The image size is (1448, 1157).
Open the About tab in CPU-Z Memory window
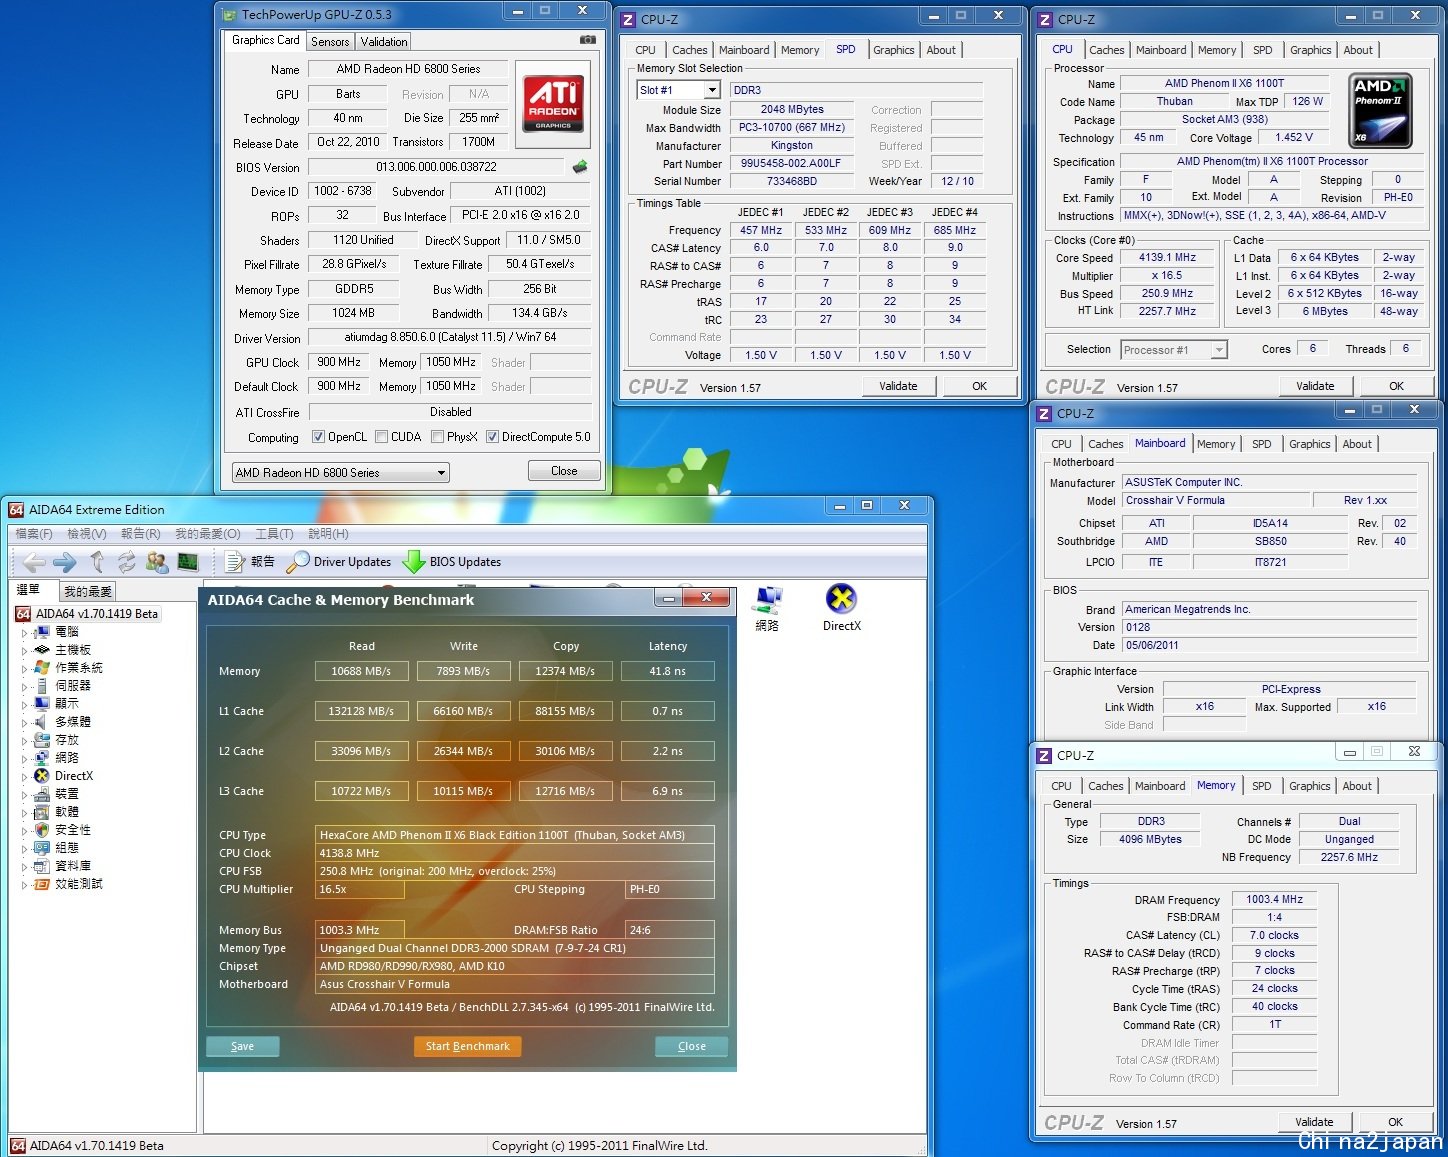coord(1357,786)
